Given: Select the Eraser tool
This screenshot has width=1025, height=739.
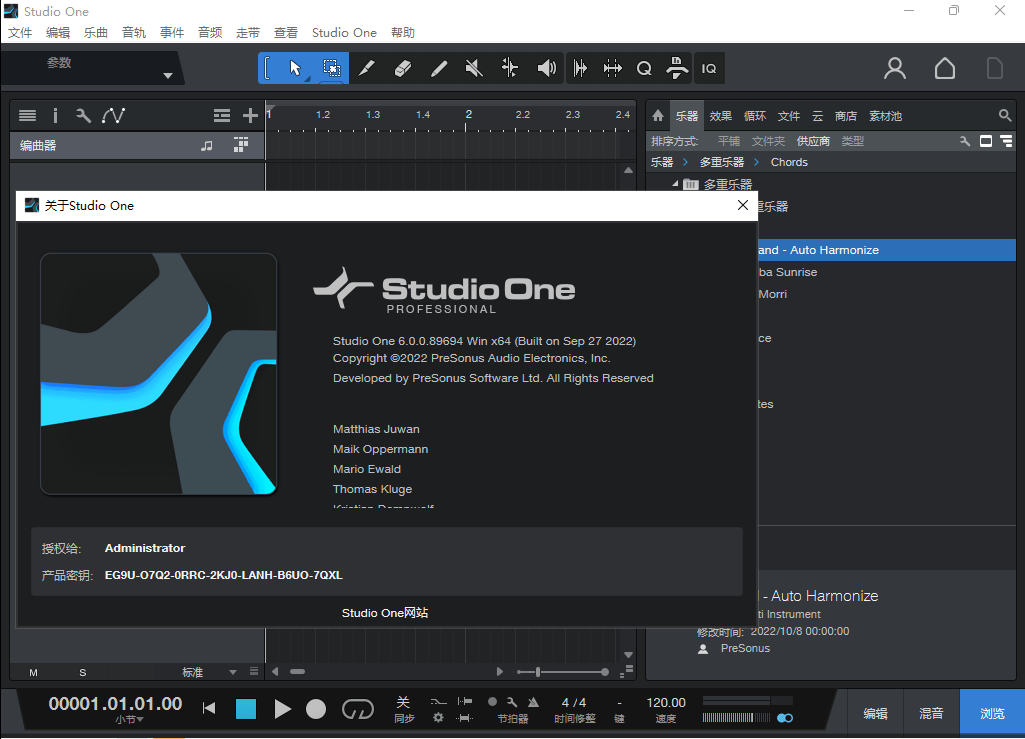Looking at the screenshot, I should click(403, 68).
